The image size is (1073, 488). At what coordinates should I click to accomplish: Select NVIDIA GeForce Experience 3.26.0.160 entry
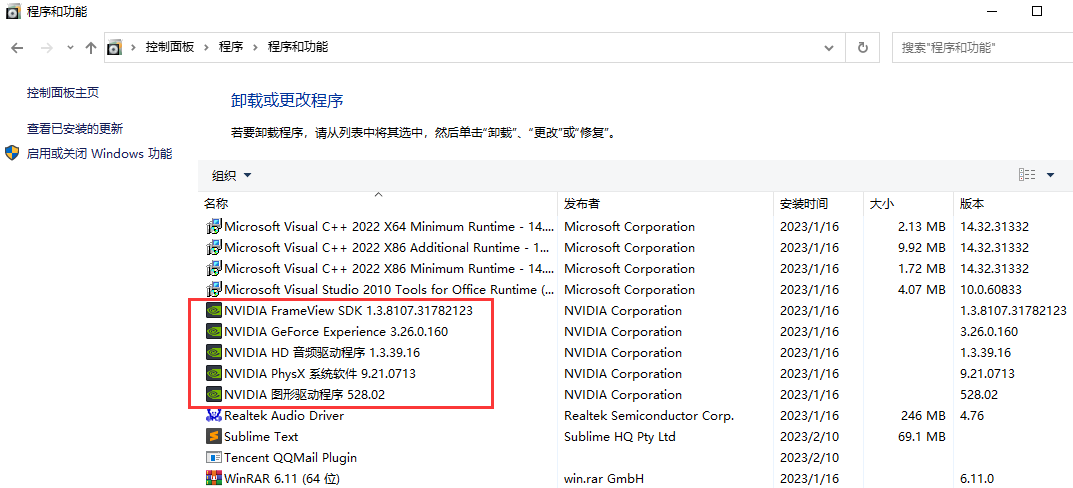point(336,332)
